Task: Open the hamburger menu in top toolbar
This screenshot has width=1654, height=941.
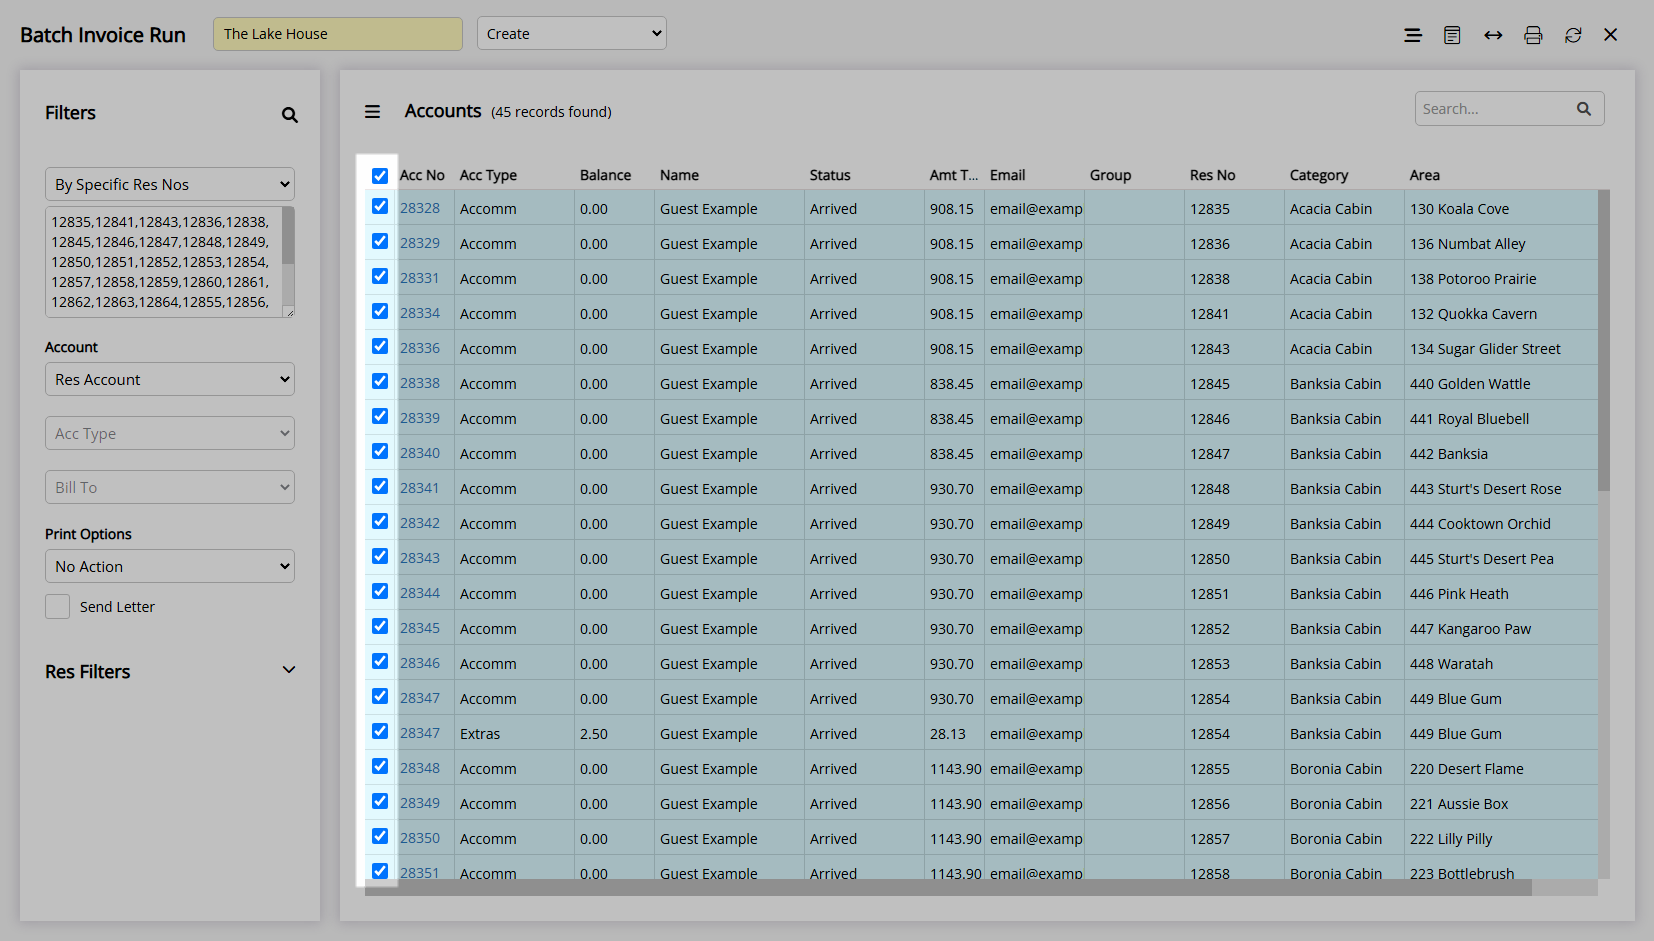Action: click(x=1413, y=35)
